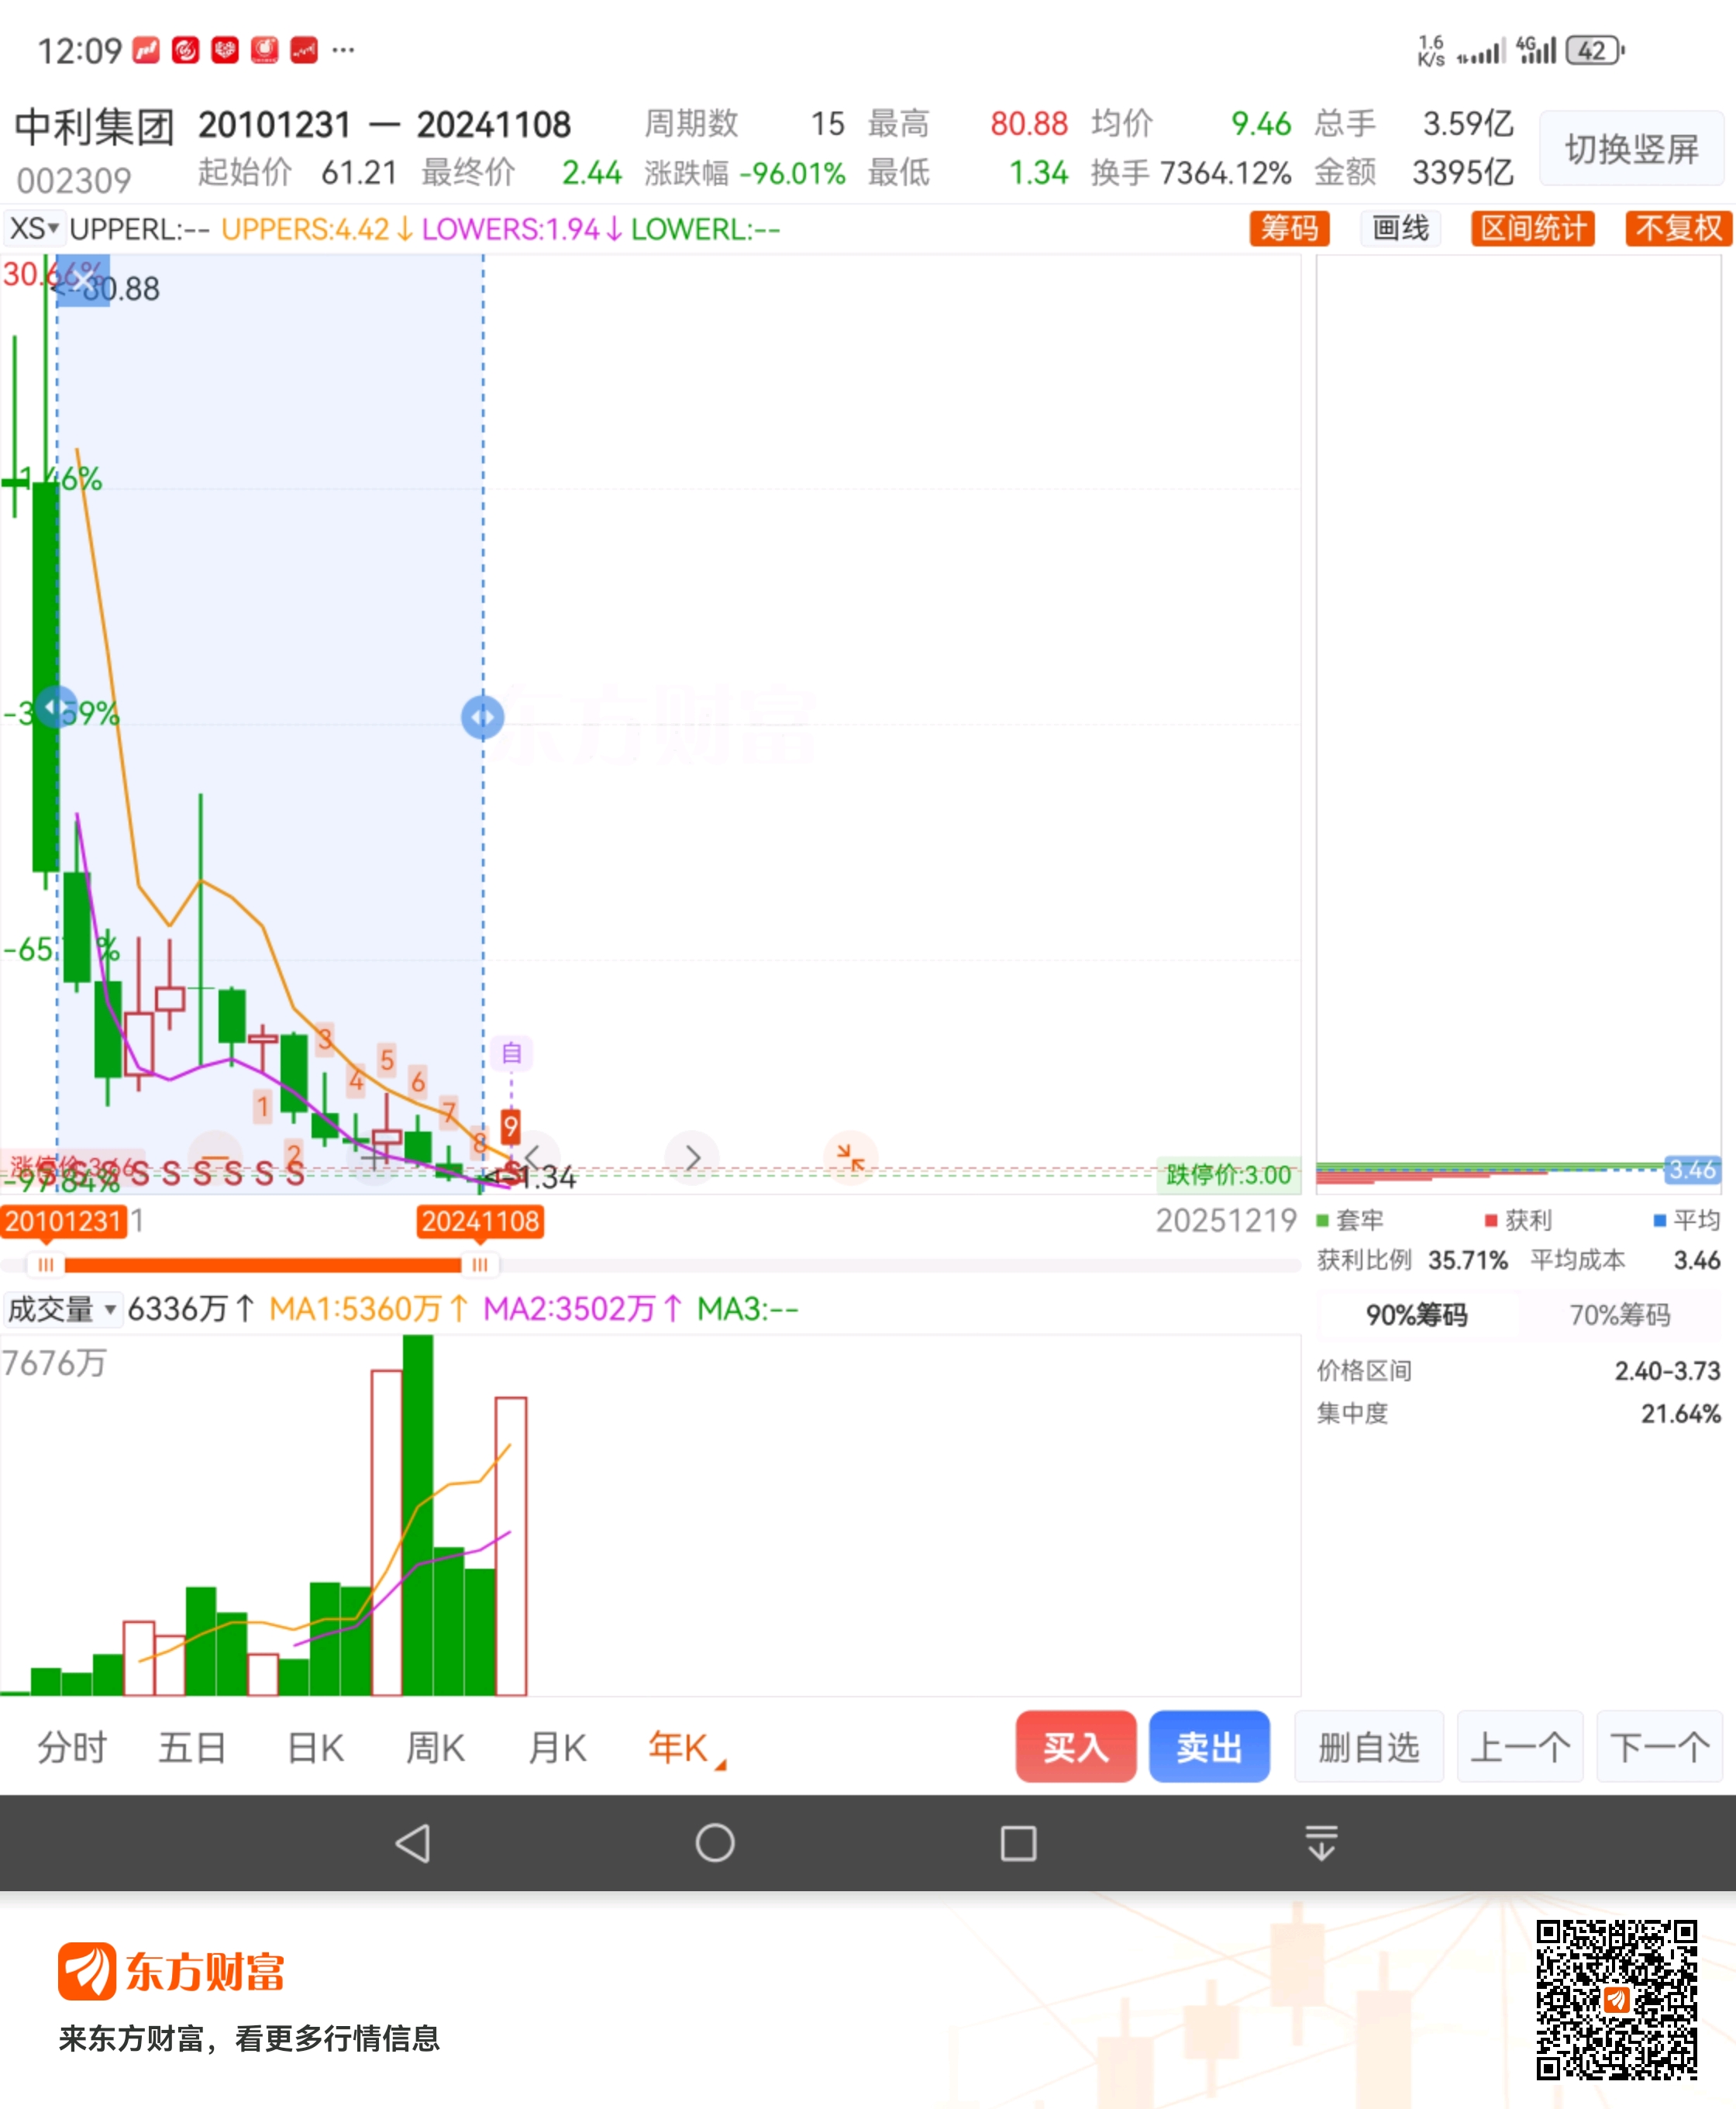Switch to the 周K tab
Image resolution: width=1736 pixels, height=2109 pixels.
click(435, 1748)
